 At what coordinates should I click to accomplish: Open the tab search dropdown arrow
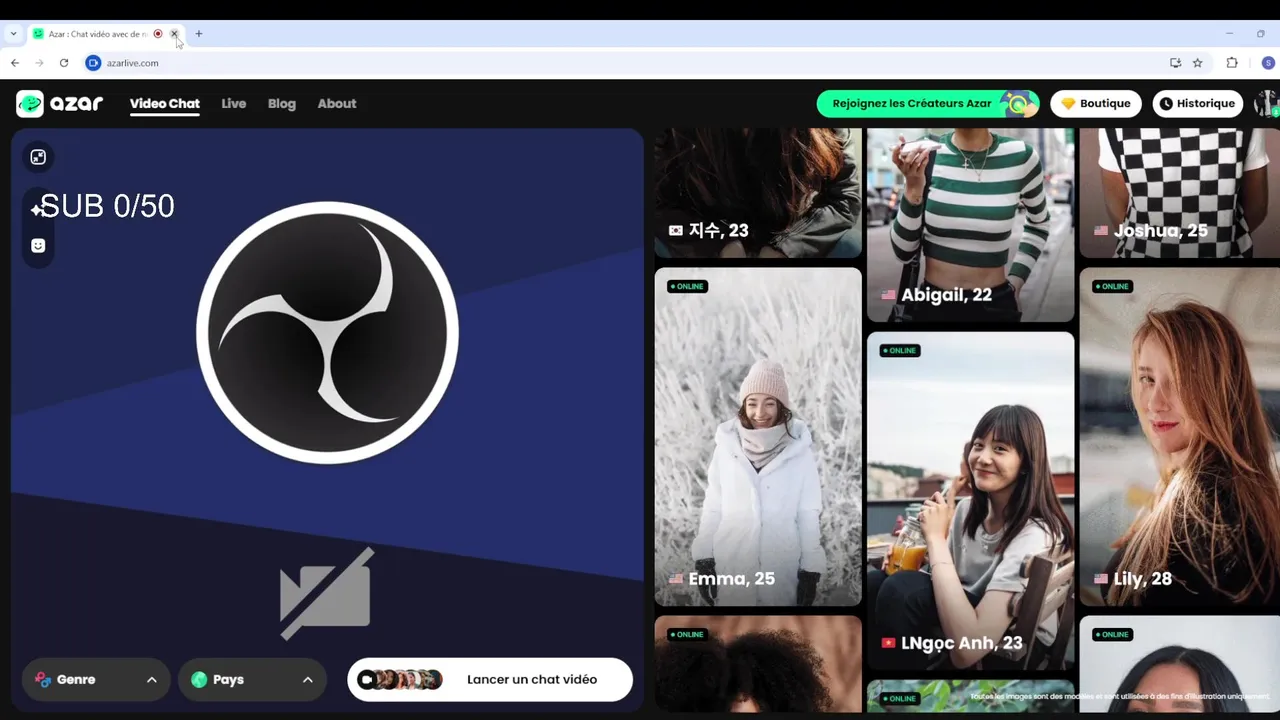[13, 33]
